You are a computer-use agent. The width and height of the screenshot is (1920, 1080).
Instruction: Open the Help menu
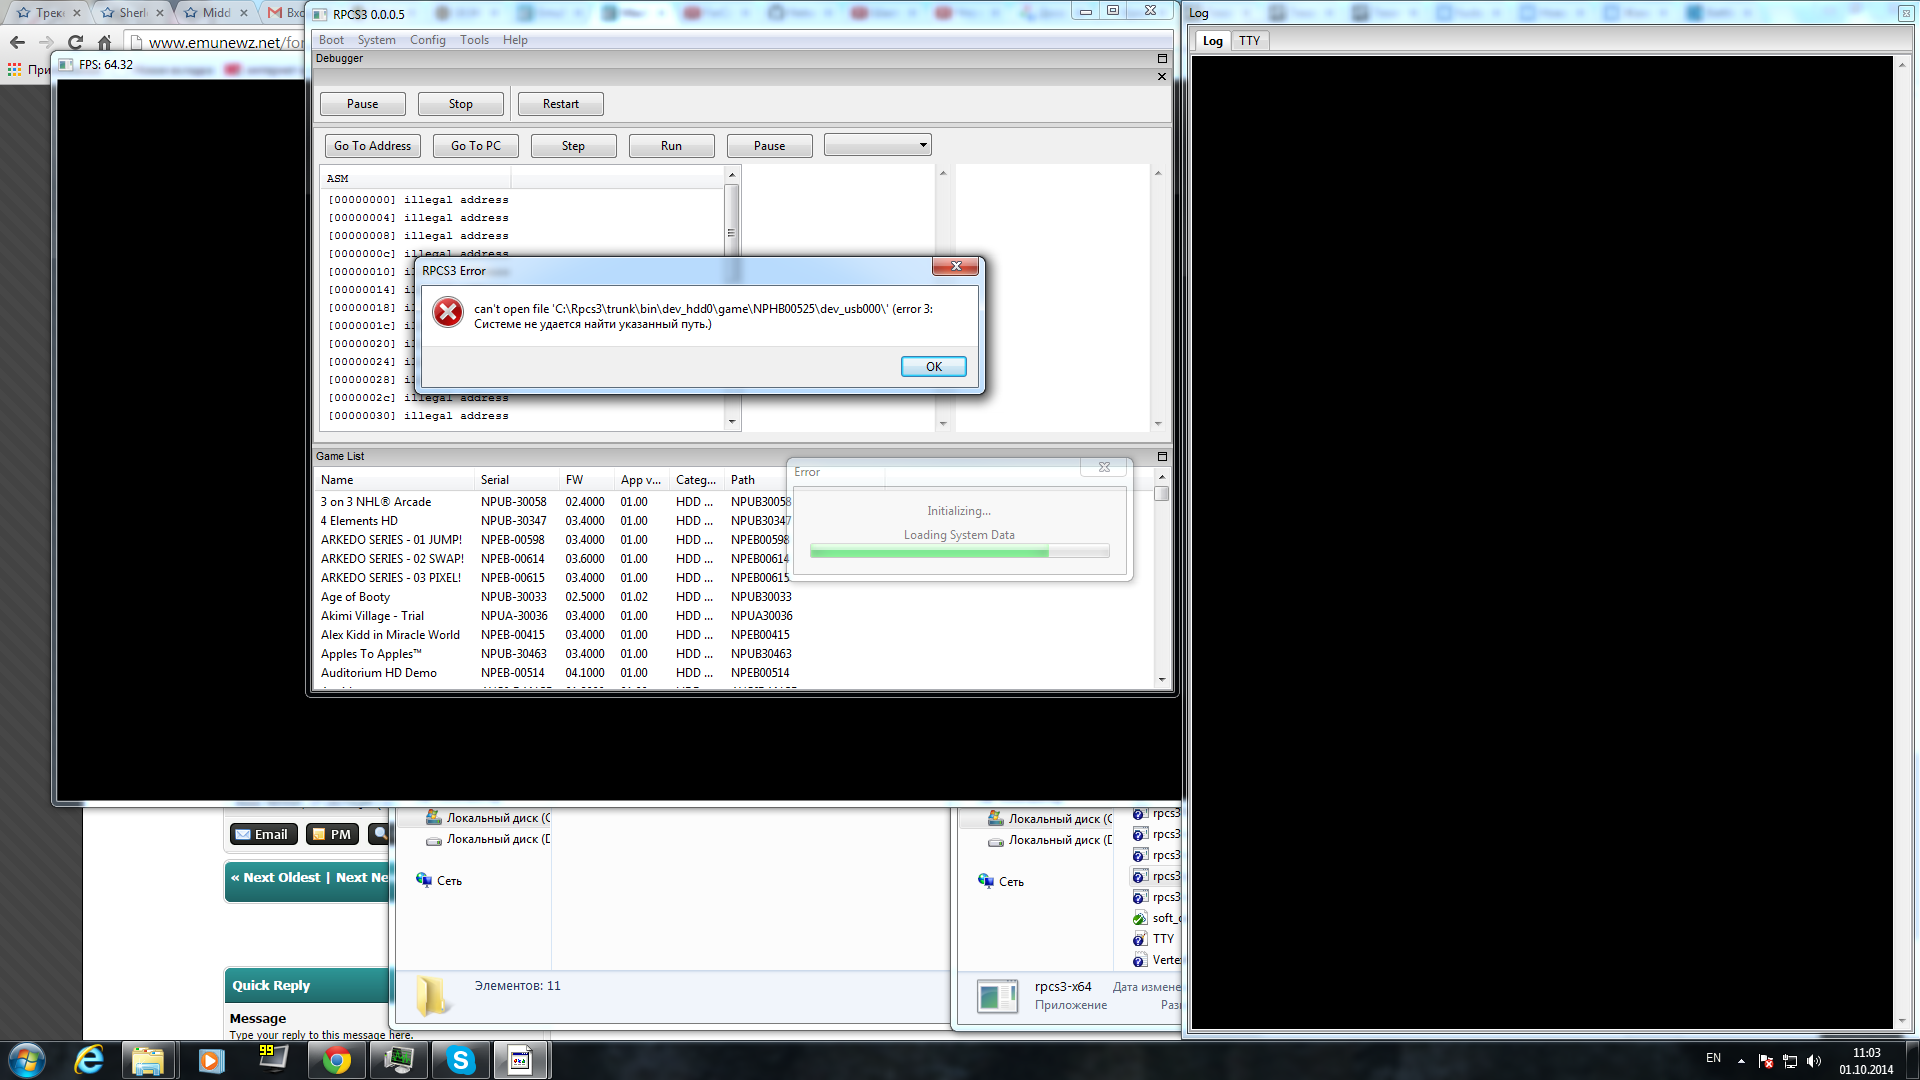pyautogui.click(x=515, y=40)
